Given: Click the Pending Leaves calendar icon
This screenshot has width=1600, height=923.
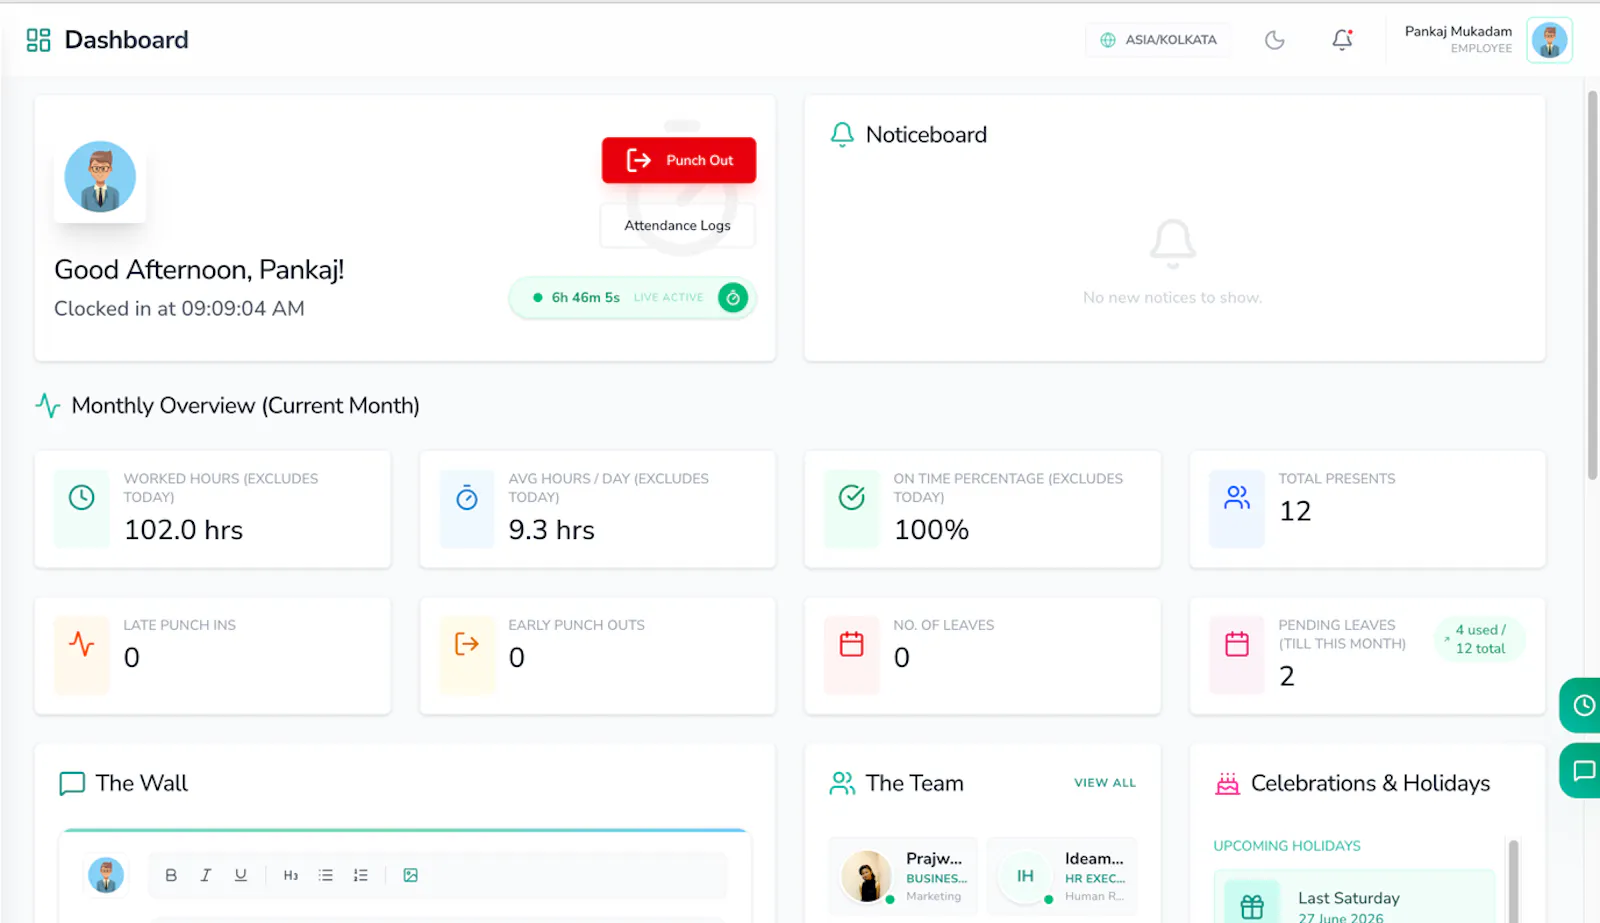Looking at the screenshot, I should [x=1237, y=644].
